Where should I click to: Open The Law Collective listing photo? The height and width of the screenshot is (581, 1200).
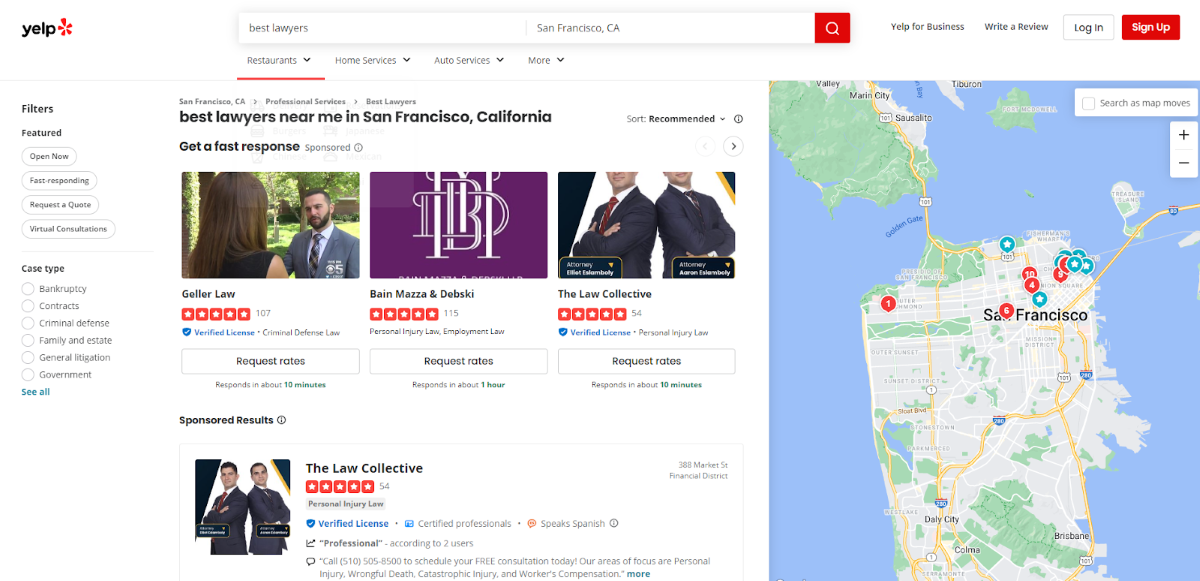243,507
